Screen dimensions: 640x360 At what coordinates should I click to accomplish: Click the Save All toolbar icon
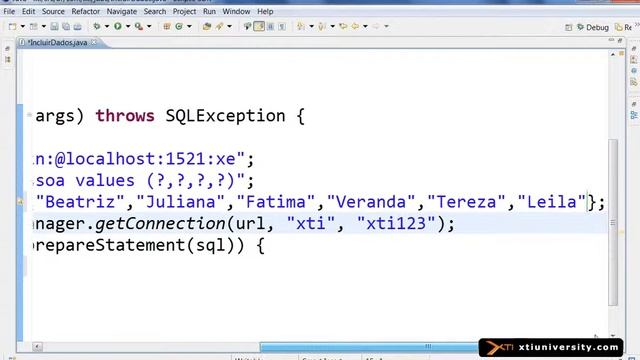66,27
